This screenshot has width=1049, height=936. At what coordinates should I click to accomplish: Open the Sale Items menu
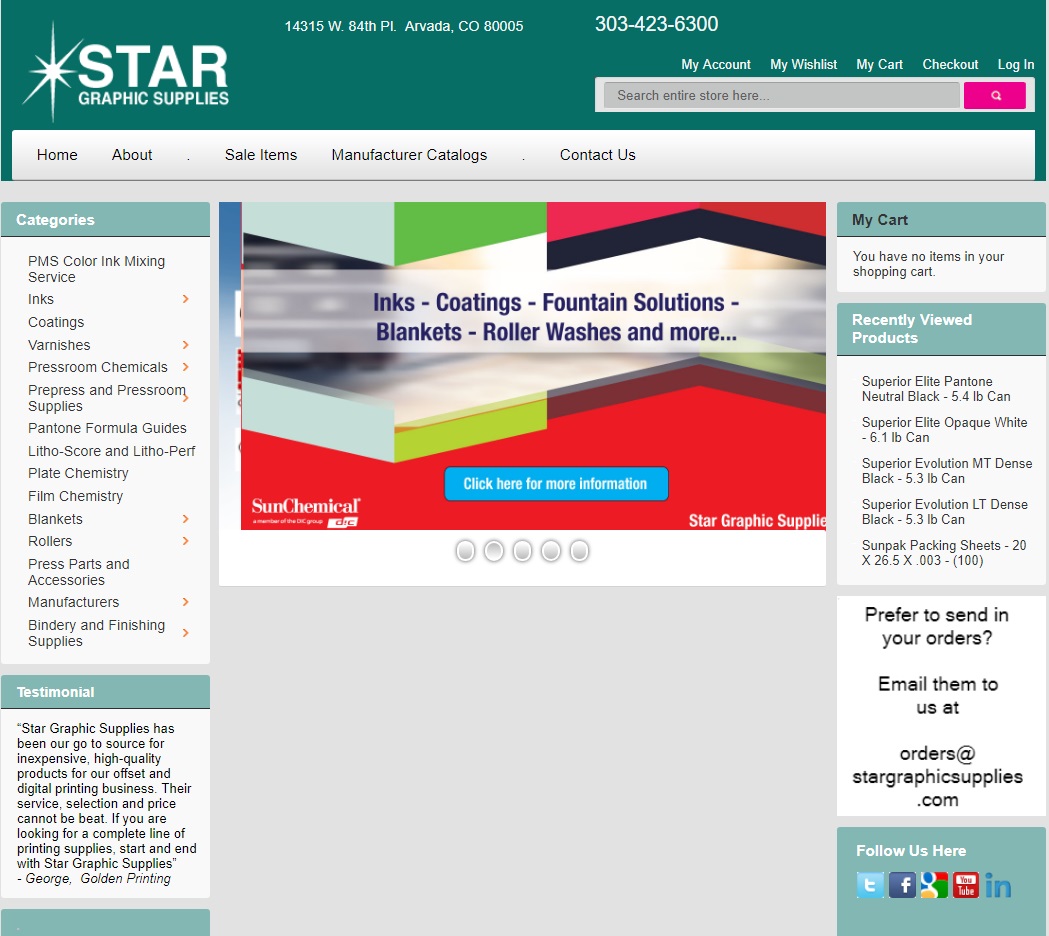coord(261,155)
